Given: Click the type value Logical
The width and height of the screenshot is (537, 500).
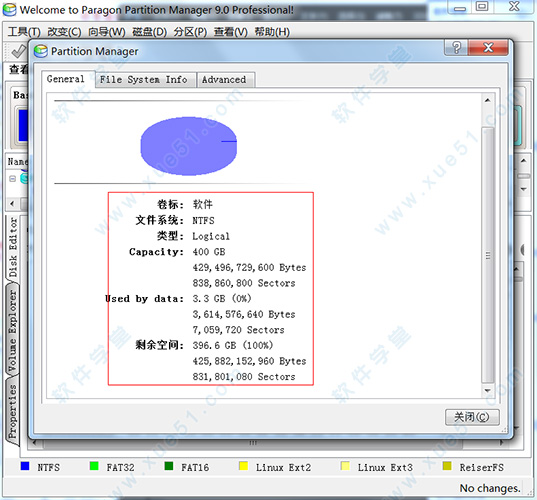Looking at the screenshot, I should pyautogui.click(x=211, y=236).
